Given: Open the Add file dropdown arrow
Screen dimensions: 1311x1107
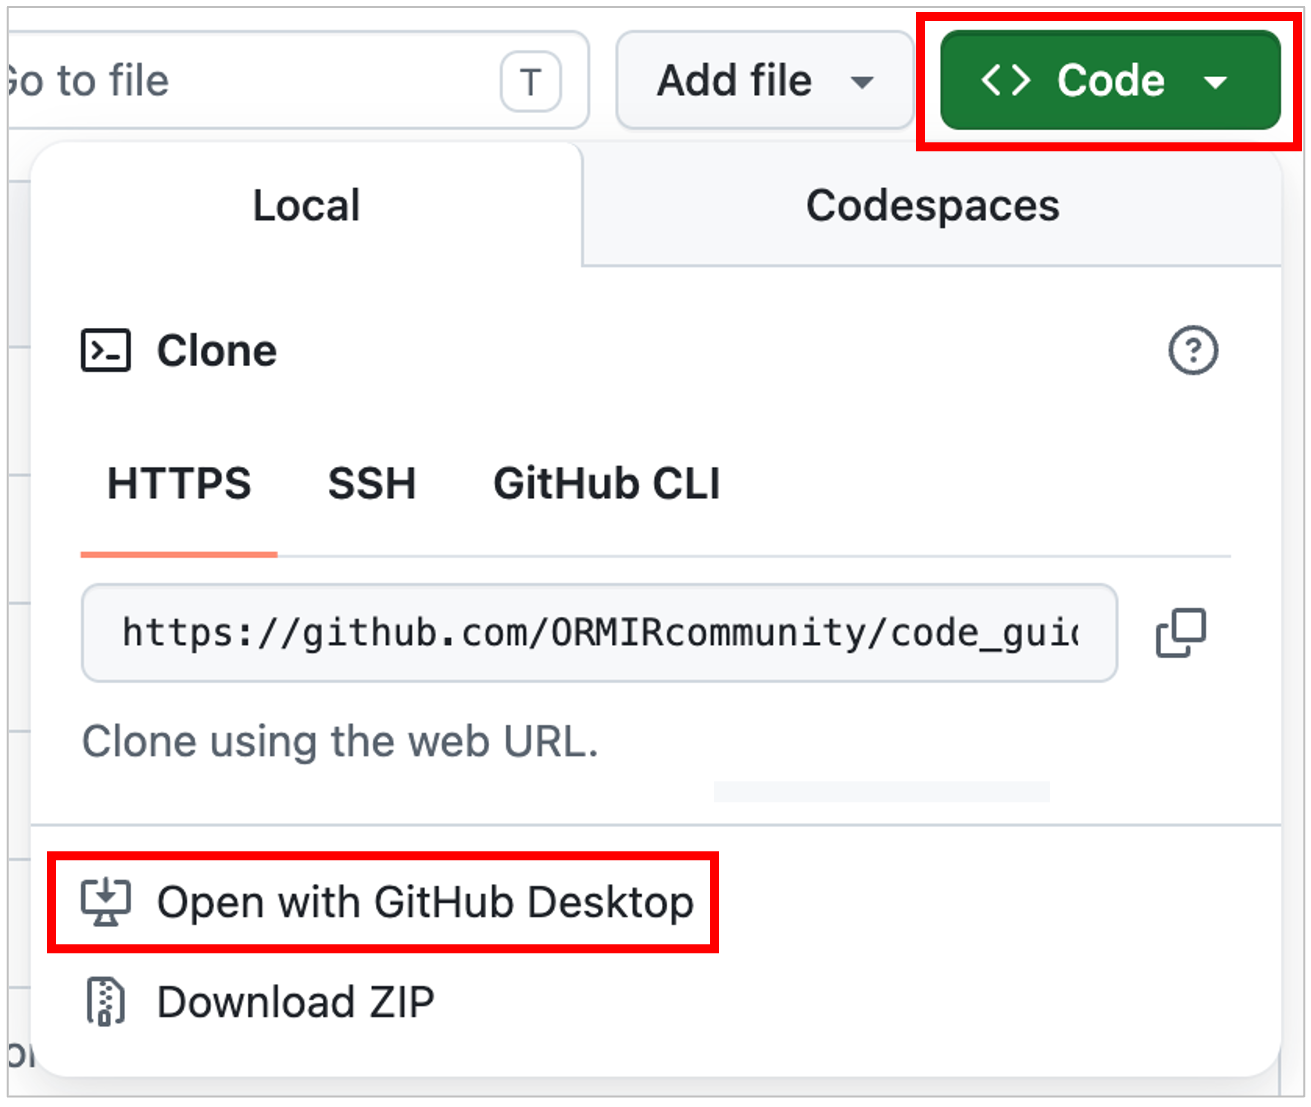Looking at the screenshot, I should (862, 82).
